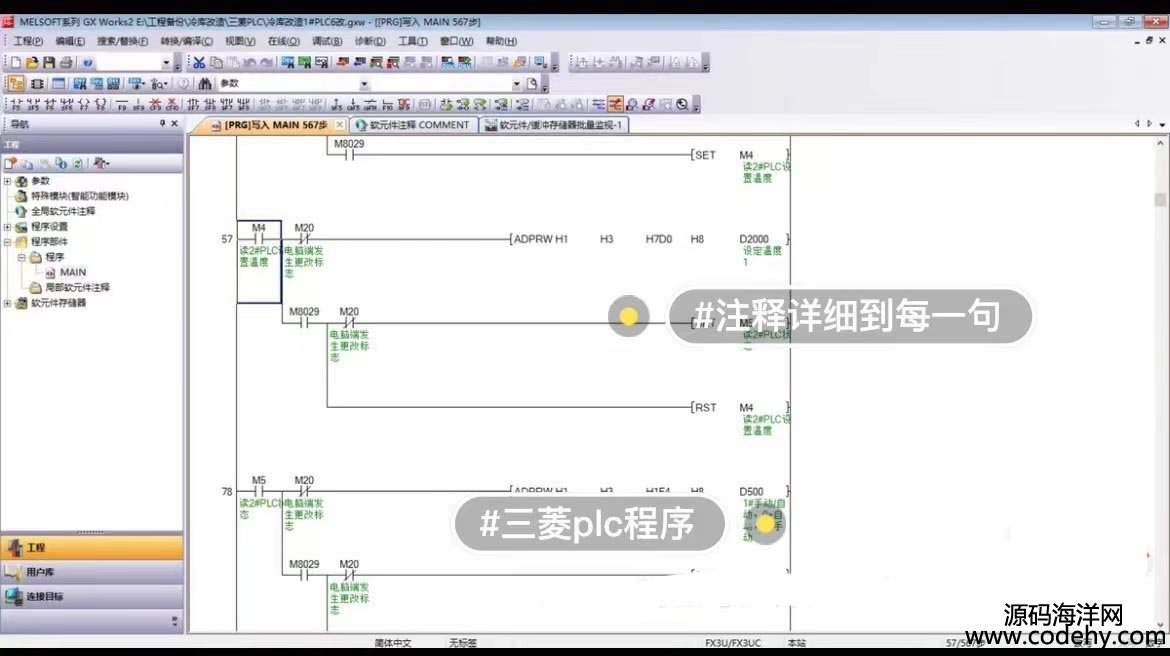Open the 转换/编译 menu
The width and height of the screenshot is (1170, 656).
[187, 42]
